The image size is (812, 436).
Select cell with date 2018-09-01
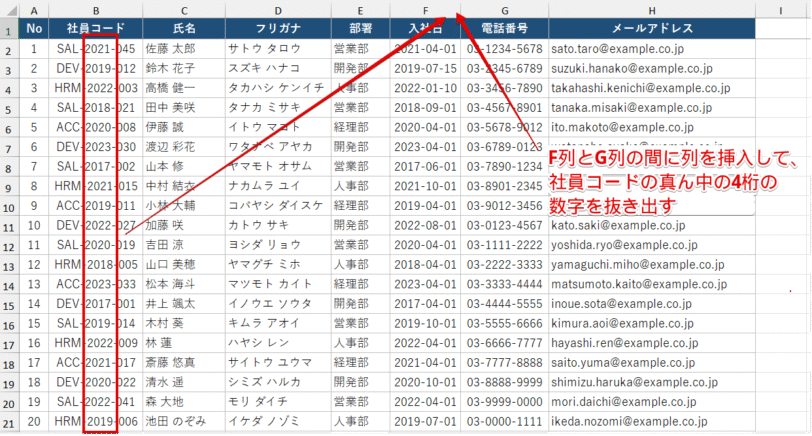point(425,108)
